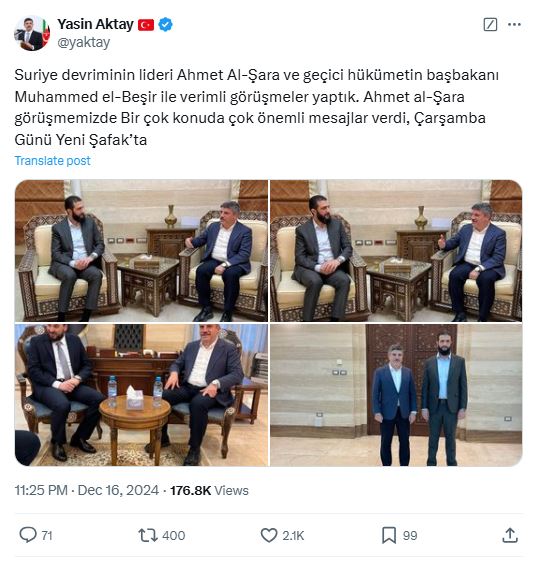534x562 pixels.
Task: Bookmark this post
Action: [389, 535]
